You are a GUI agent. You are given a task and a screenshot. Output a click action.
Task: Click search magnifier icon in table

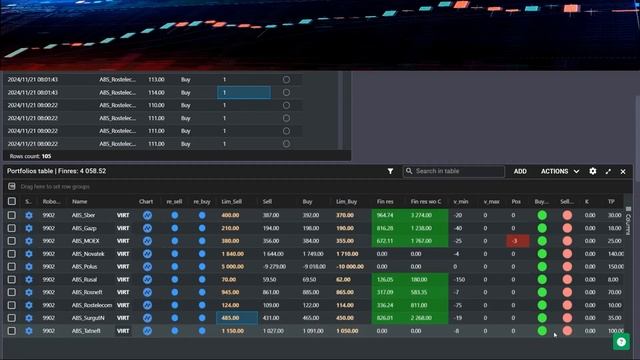pos(409,171)
